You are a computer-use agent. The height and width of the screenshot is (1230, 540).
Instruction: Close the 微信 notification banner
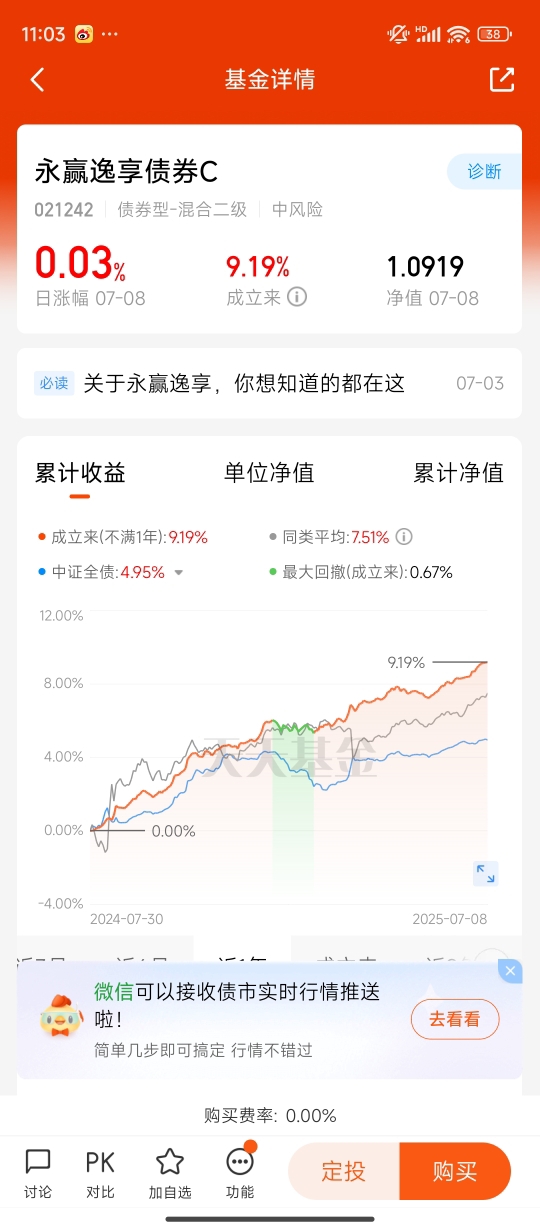(511, 971)
